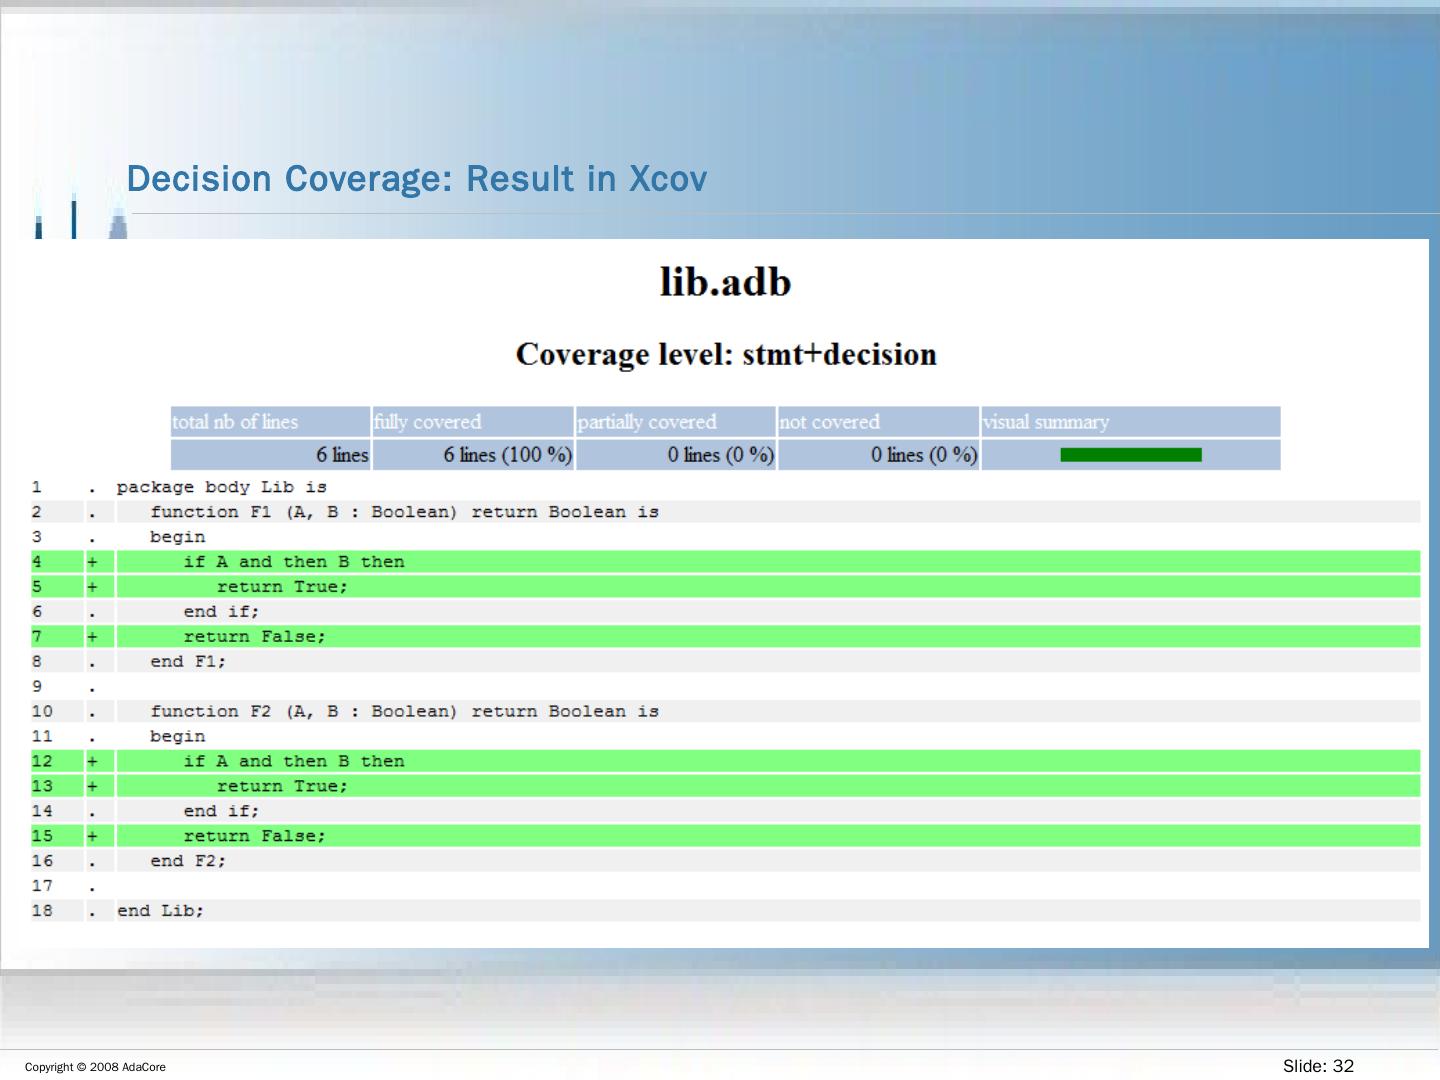This screenshot has width=1440, height=1080.
Task: Click the plus marker on line 12
Action: 92,762
